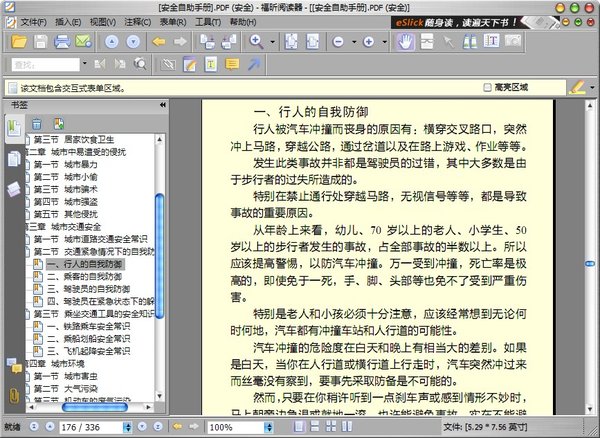Print the PDF using the printer icon
600x438 pixels.
click(x=62, y=41)
